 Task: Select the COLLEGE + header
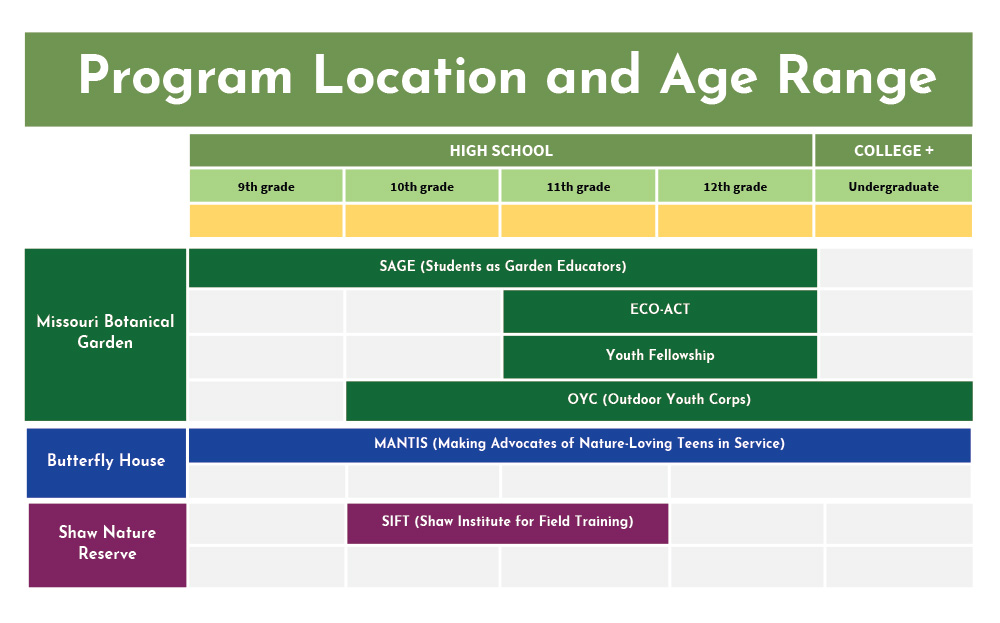[893, 151]
